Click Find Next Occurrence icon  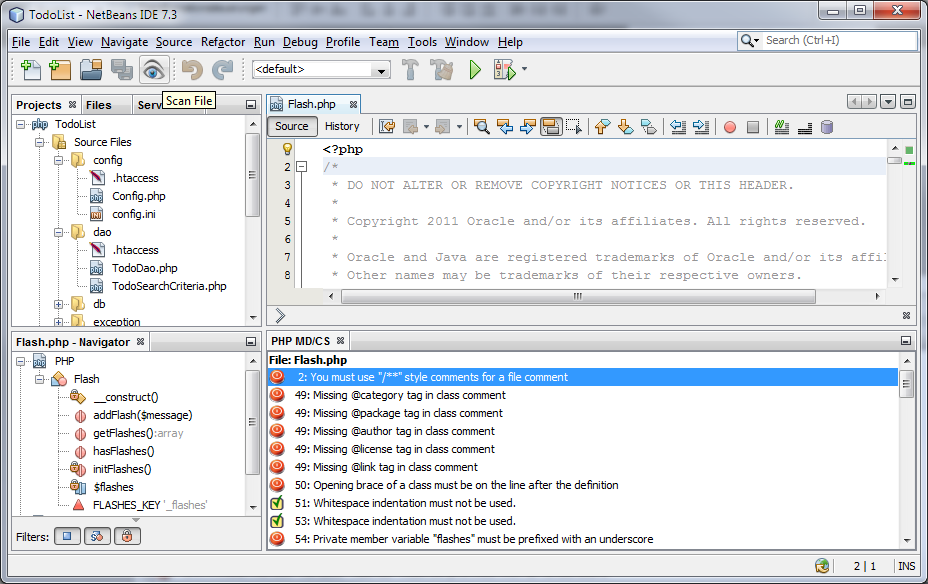(528, 127)
